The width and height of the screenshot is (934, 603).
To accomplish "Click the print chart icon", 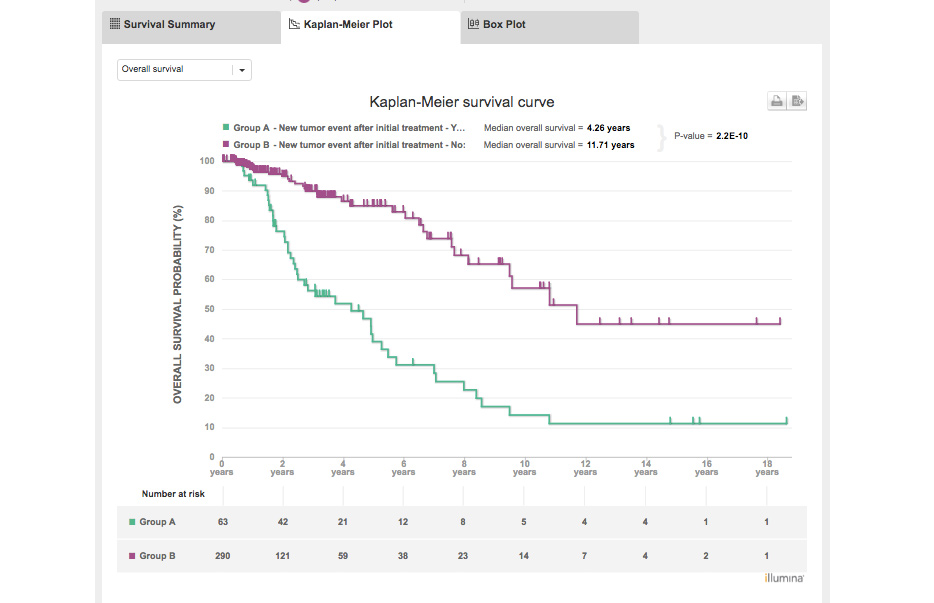I will (776, 101).
